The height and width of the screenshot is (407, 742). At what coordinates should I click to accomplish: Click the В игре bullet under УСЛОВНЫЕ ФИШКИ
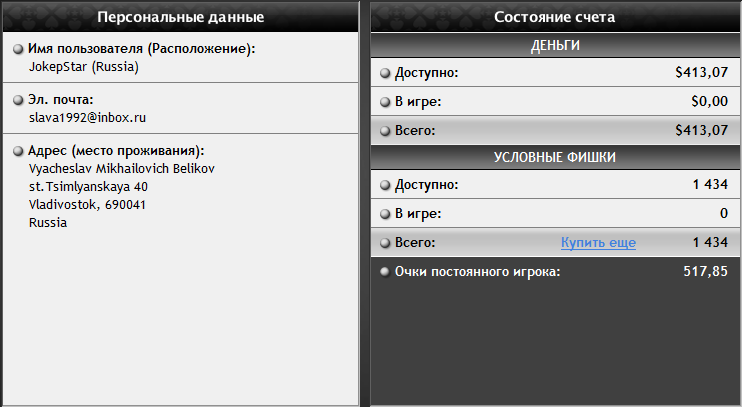(385, 214)
